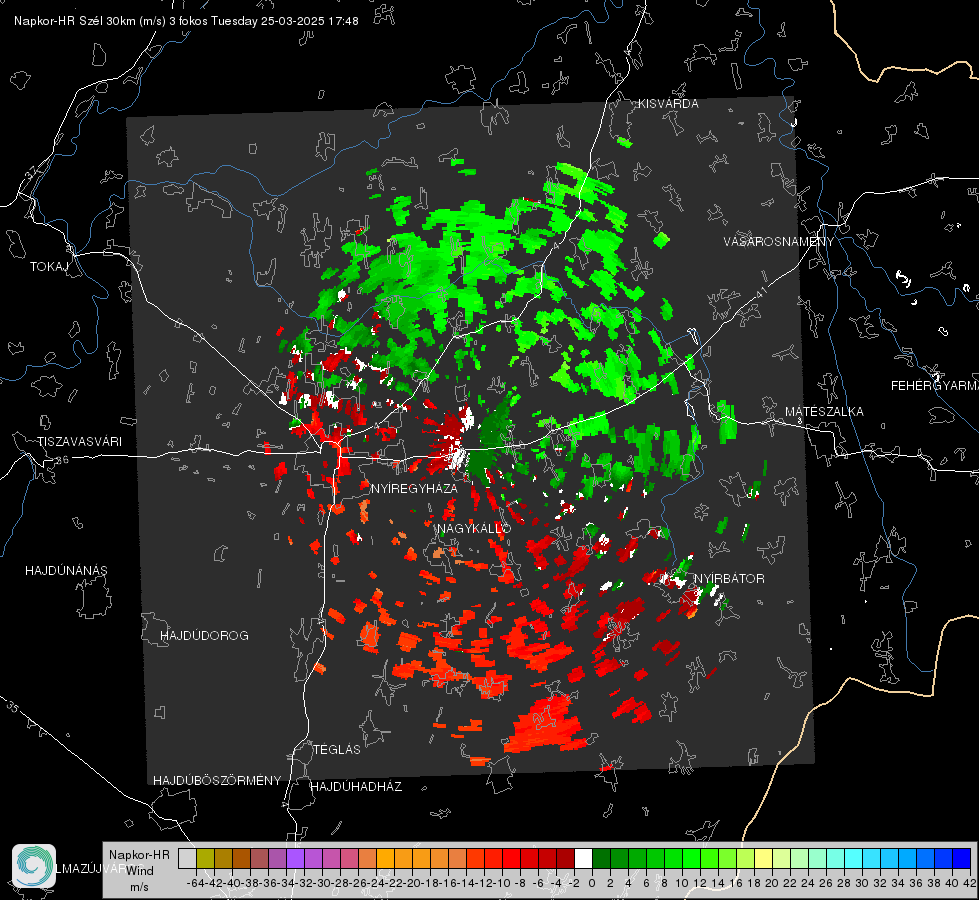Click road number 41 near Vásárosnamény
The height and width of the screenshot is (900, 979).
pos(760,292)
